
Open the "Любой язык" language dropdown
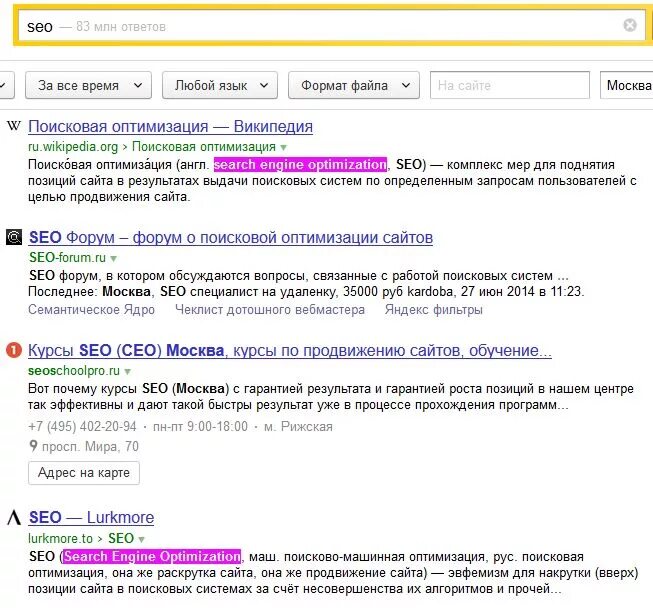coord(220,85)
